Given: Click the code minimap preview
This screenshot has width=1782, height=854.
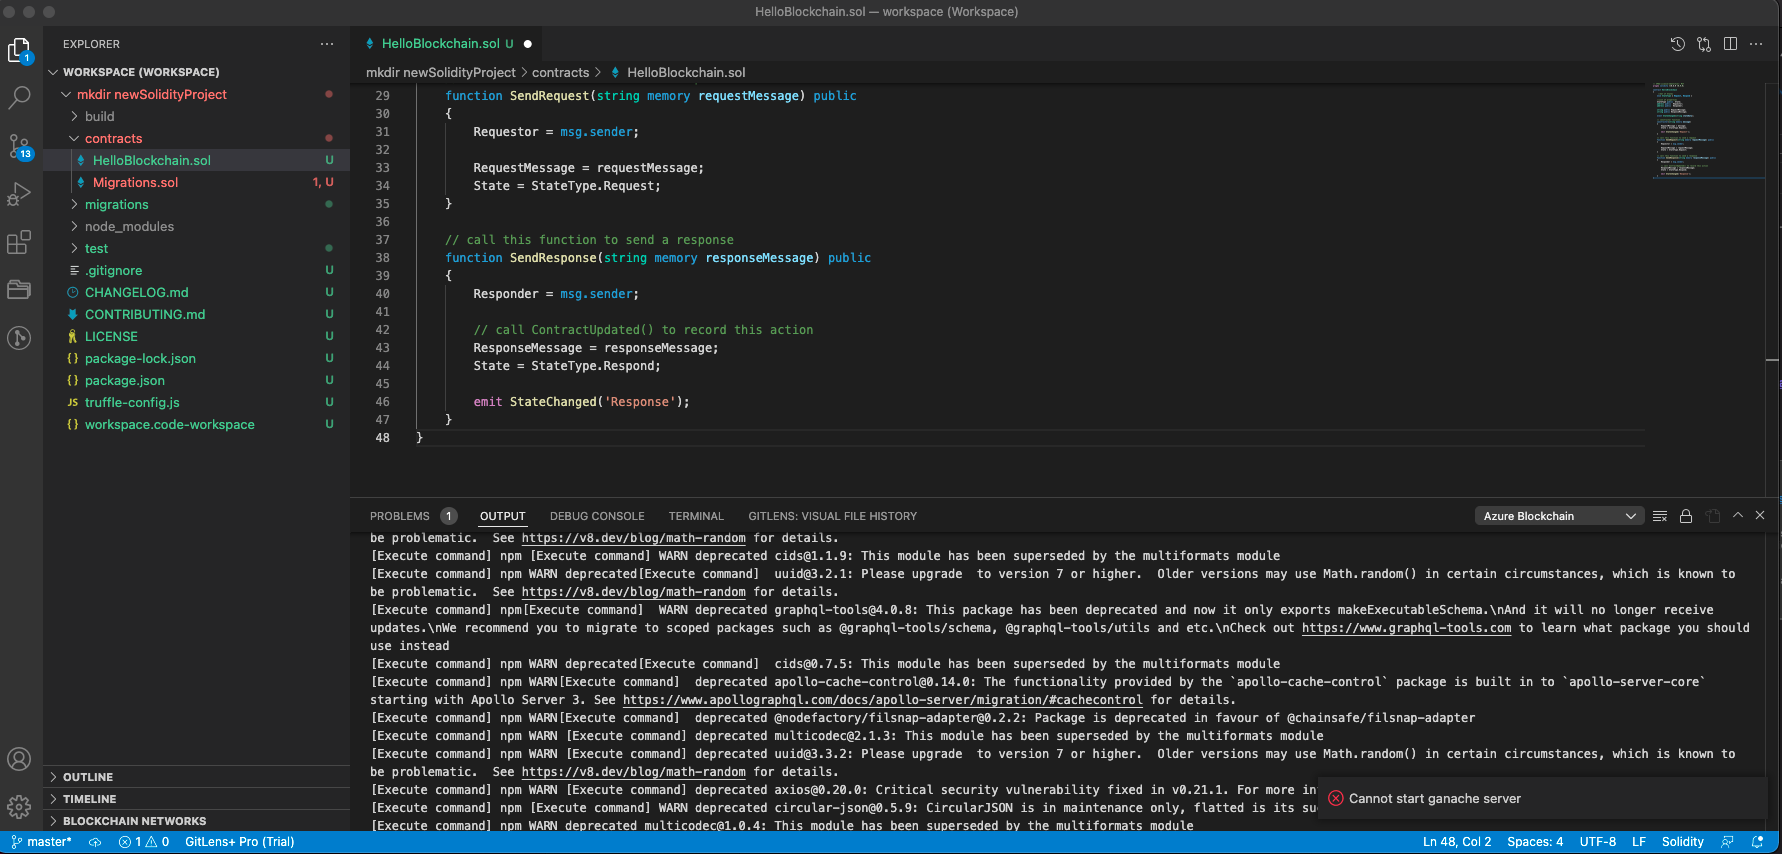Looking at the screenshot, I should tap(1708, 130).
